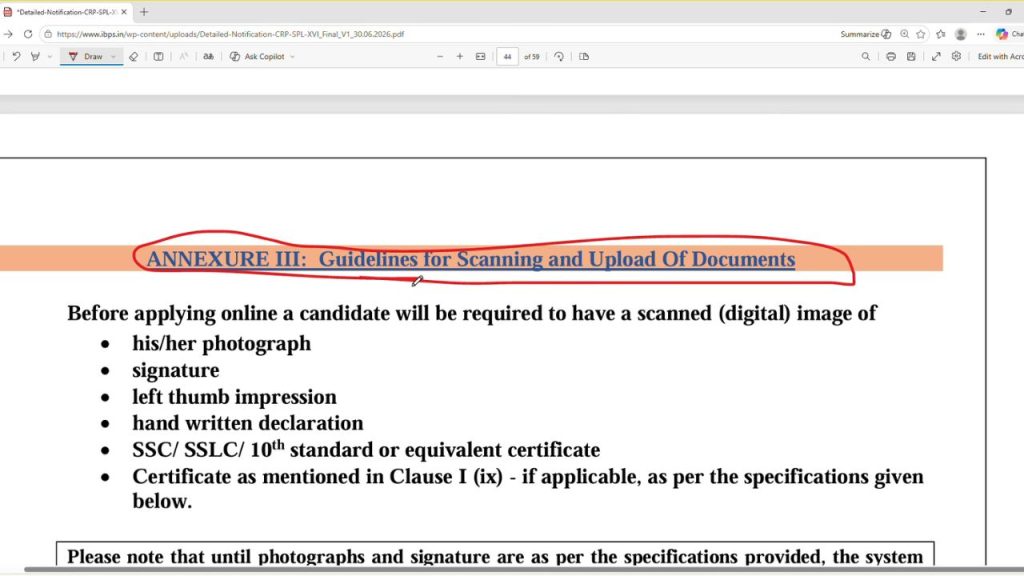Click the page number field showing 44
This screenshot has height=576, width=1024.
507,57
